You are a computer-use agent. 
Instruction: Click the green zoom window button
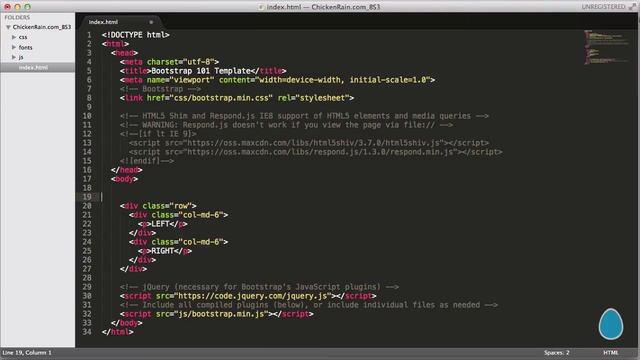coord(27,7)
